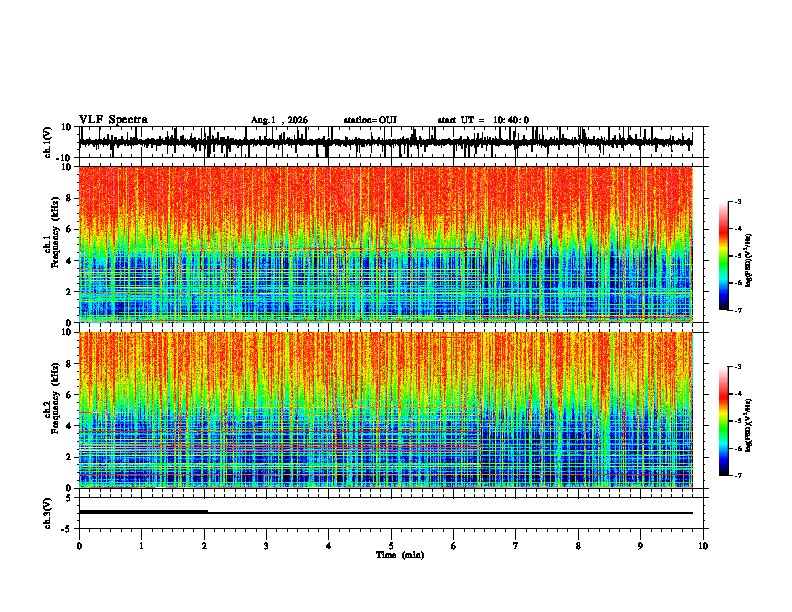Click time axis tick label '8'
The height and width of the screenshot is (612, 792).
coord(578,546)
